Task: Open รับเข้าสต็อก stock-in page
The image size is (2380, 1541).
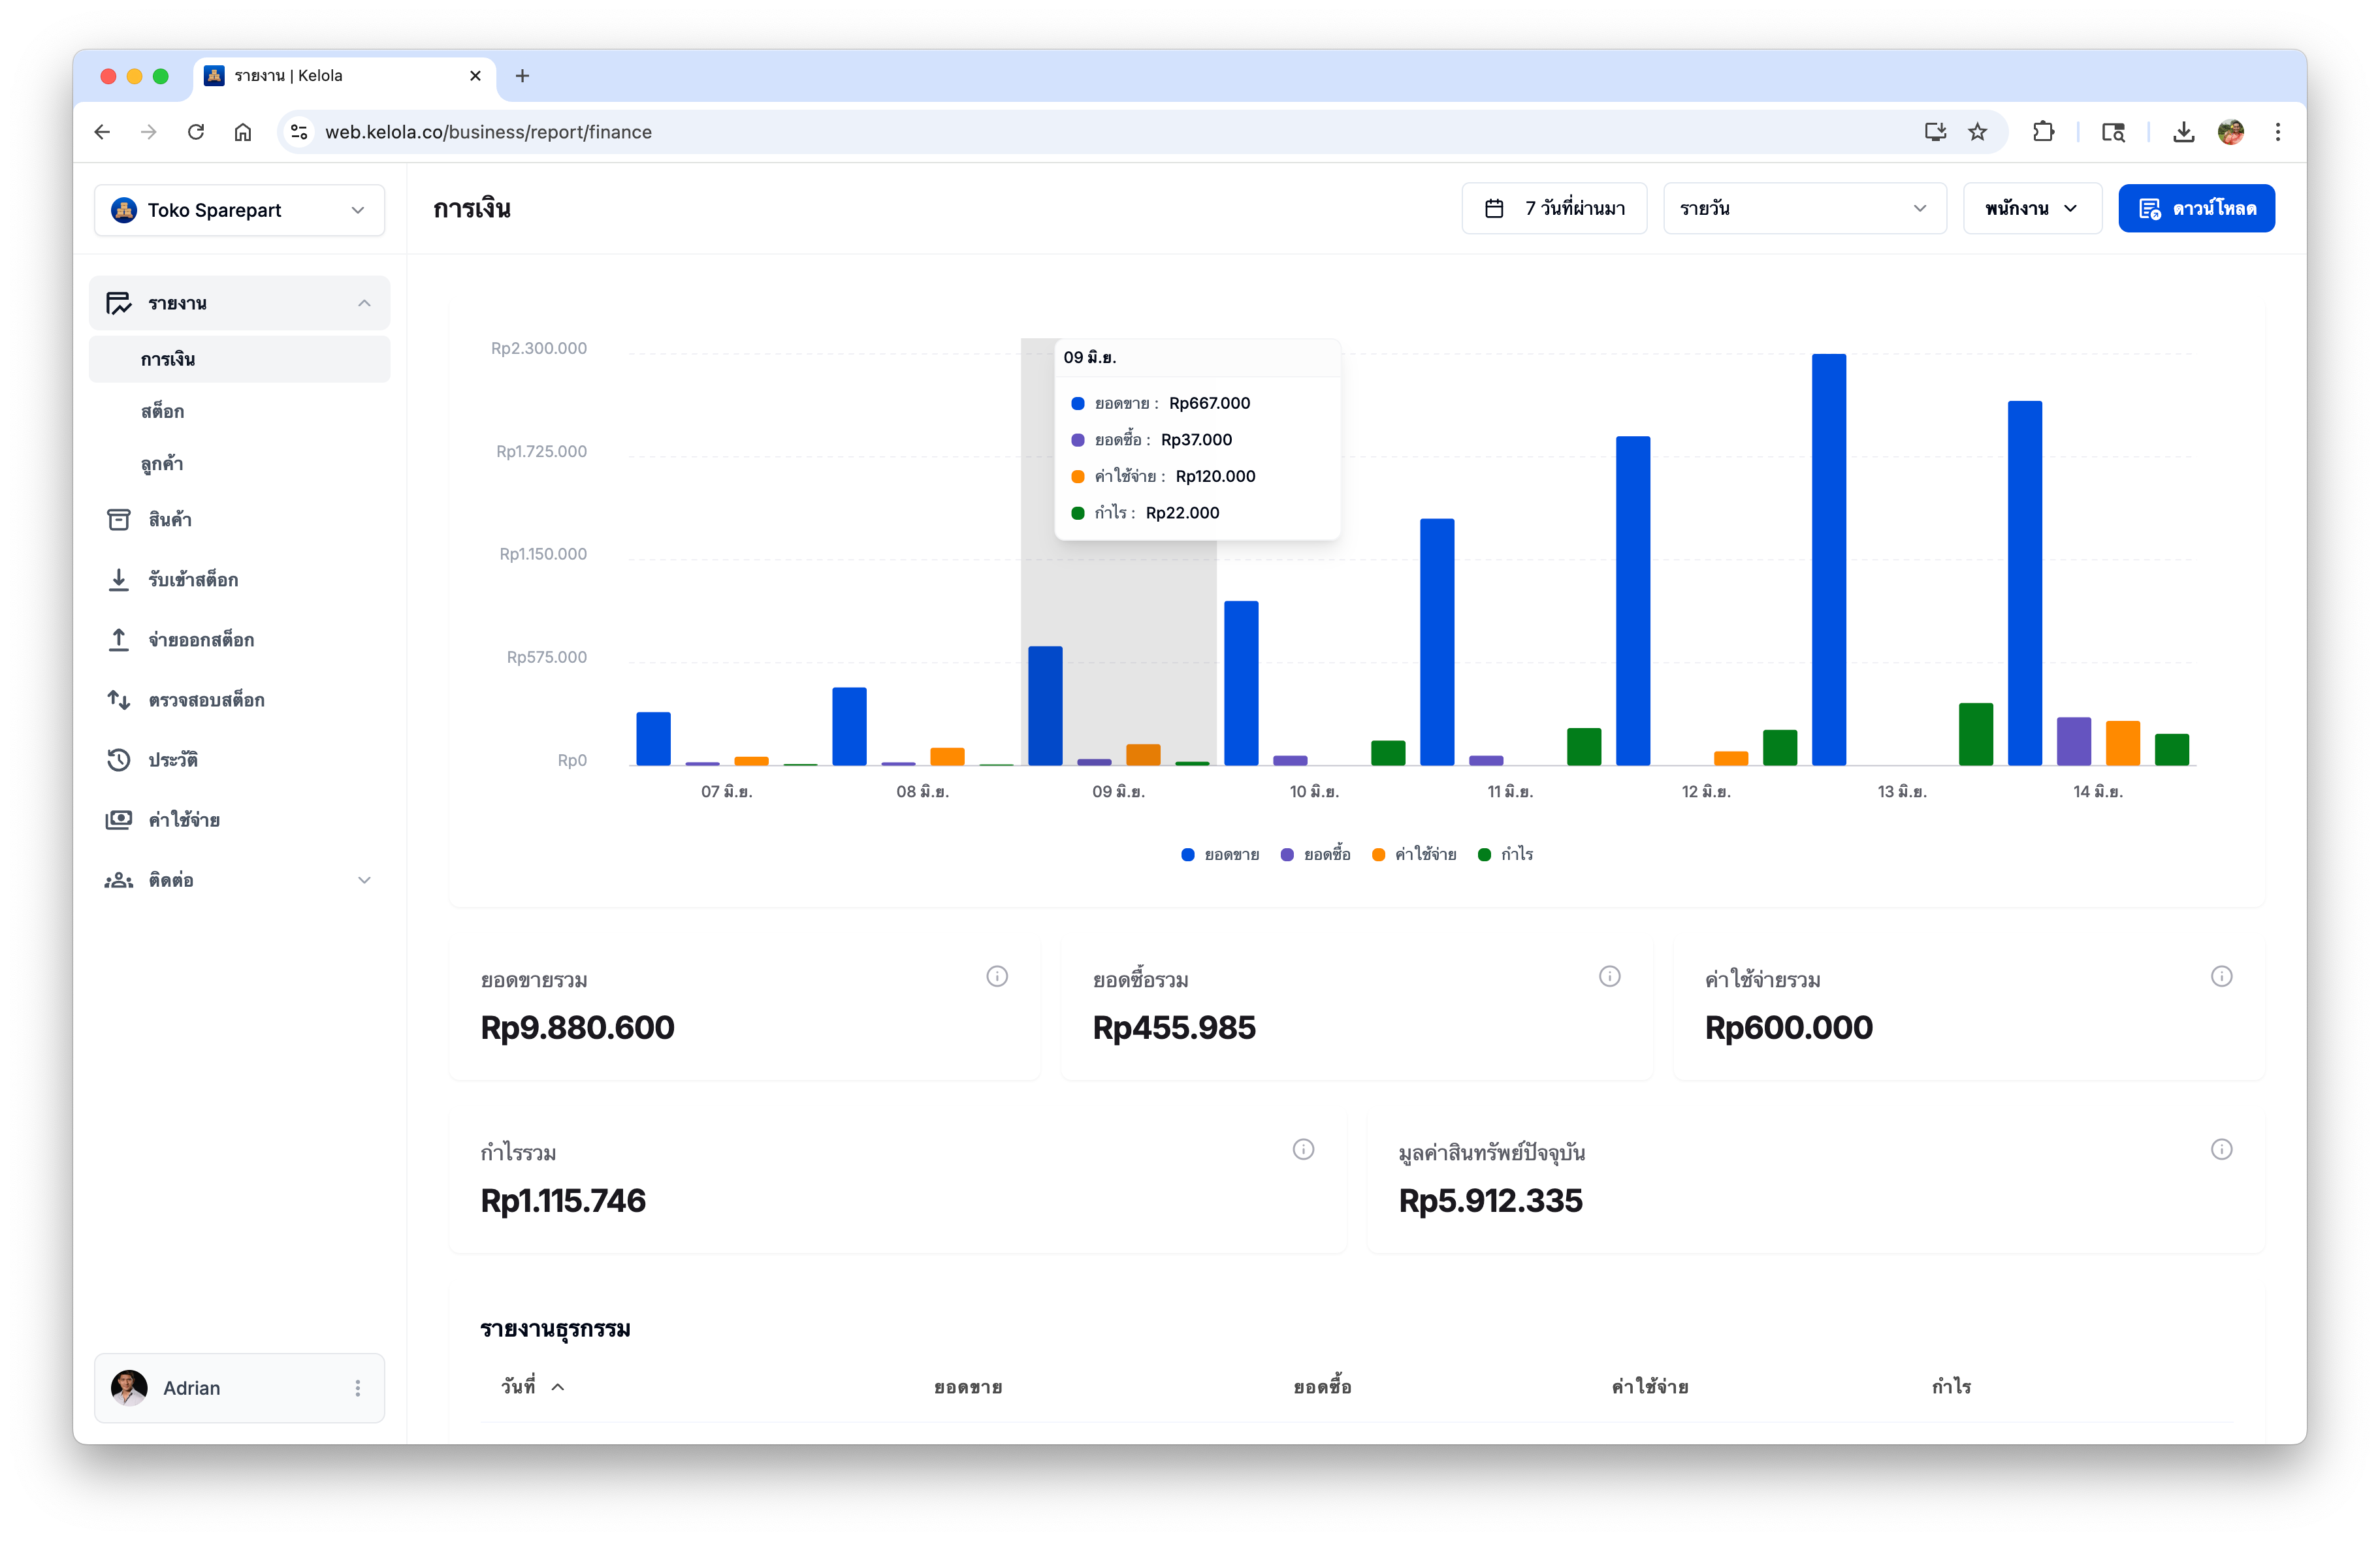Action: (239, 579)
